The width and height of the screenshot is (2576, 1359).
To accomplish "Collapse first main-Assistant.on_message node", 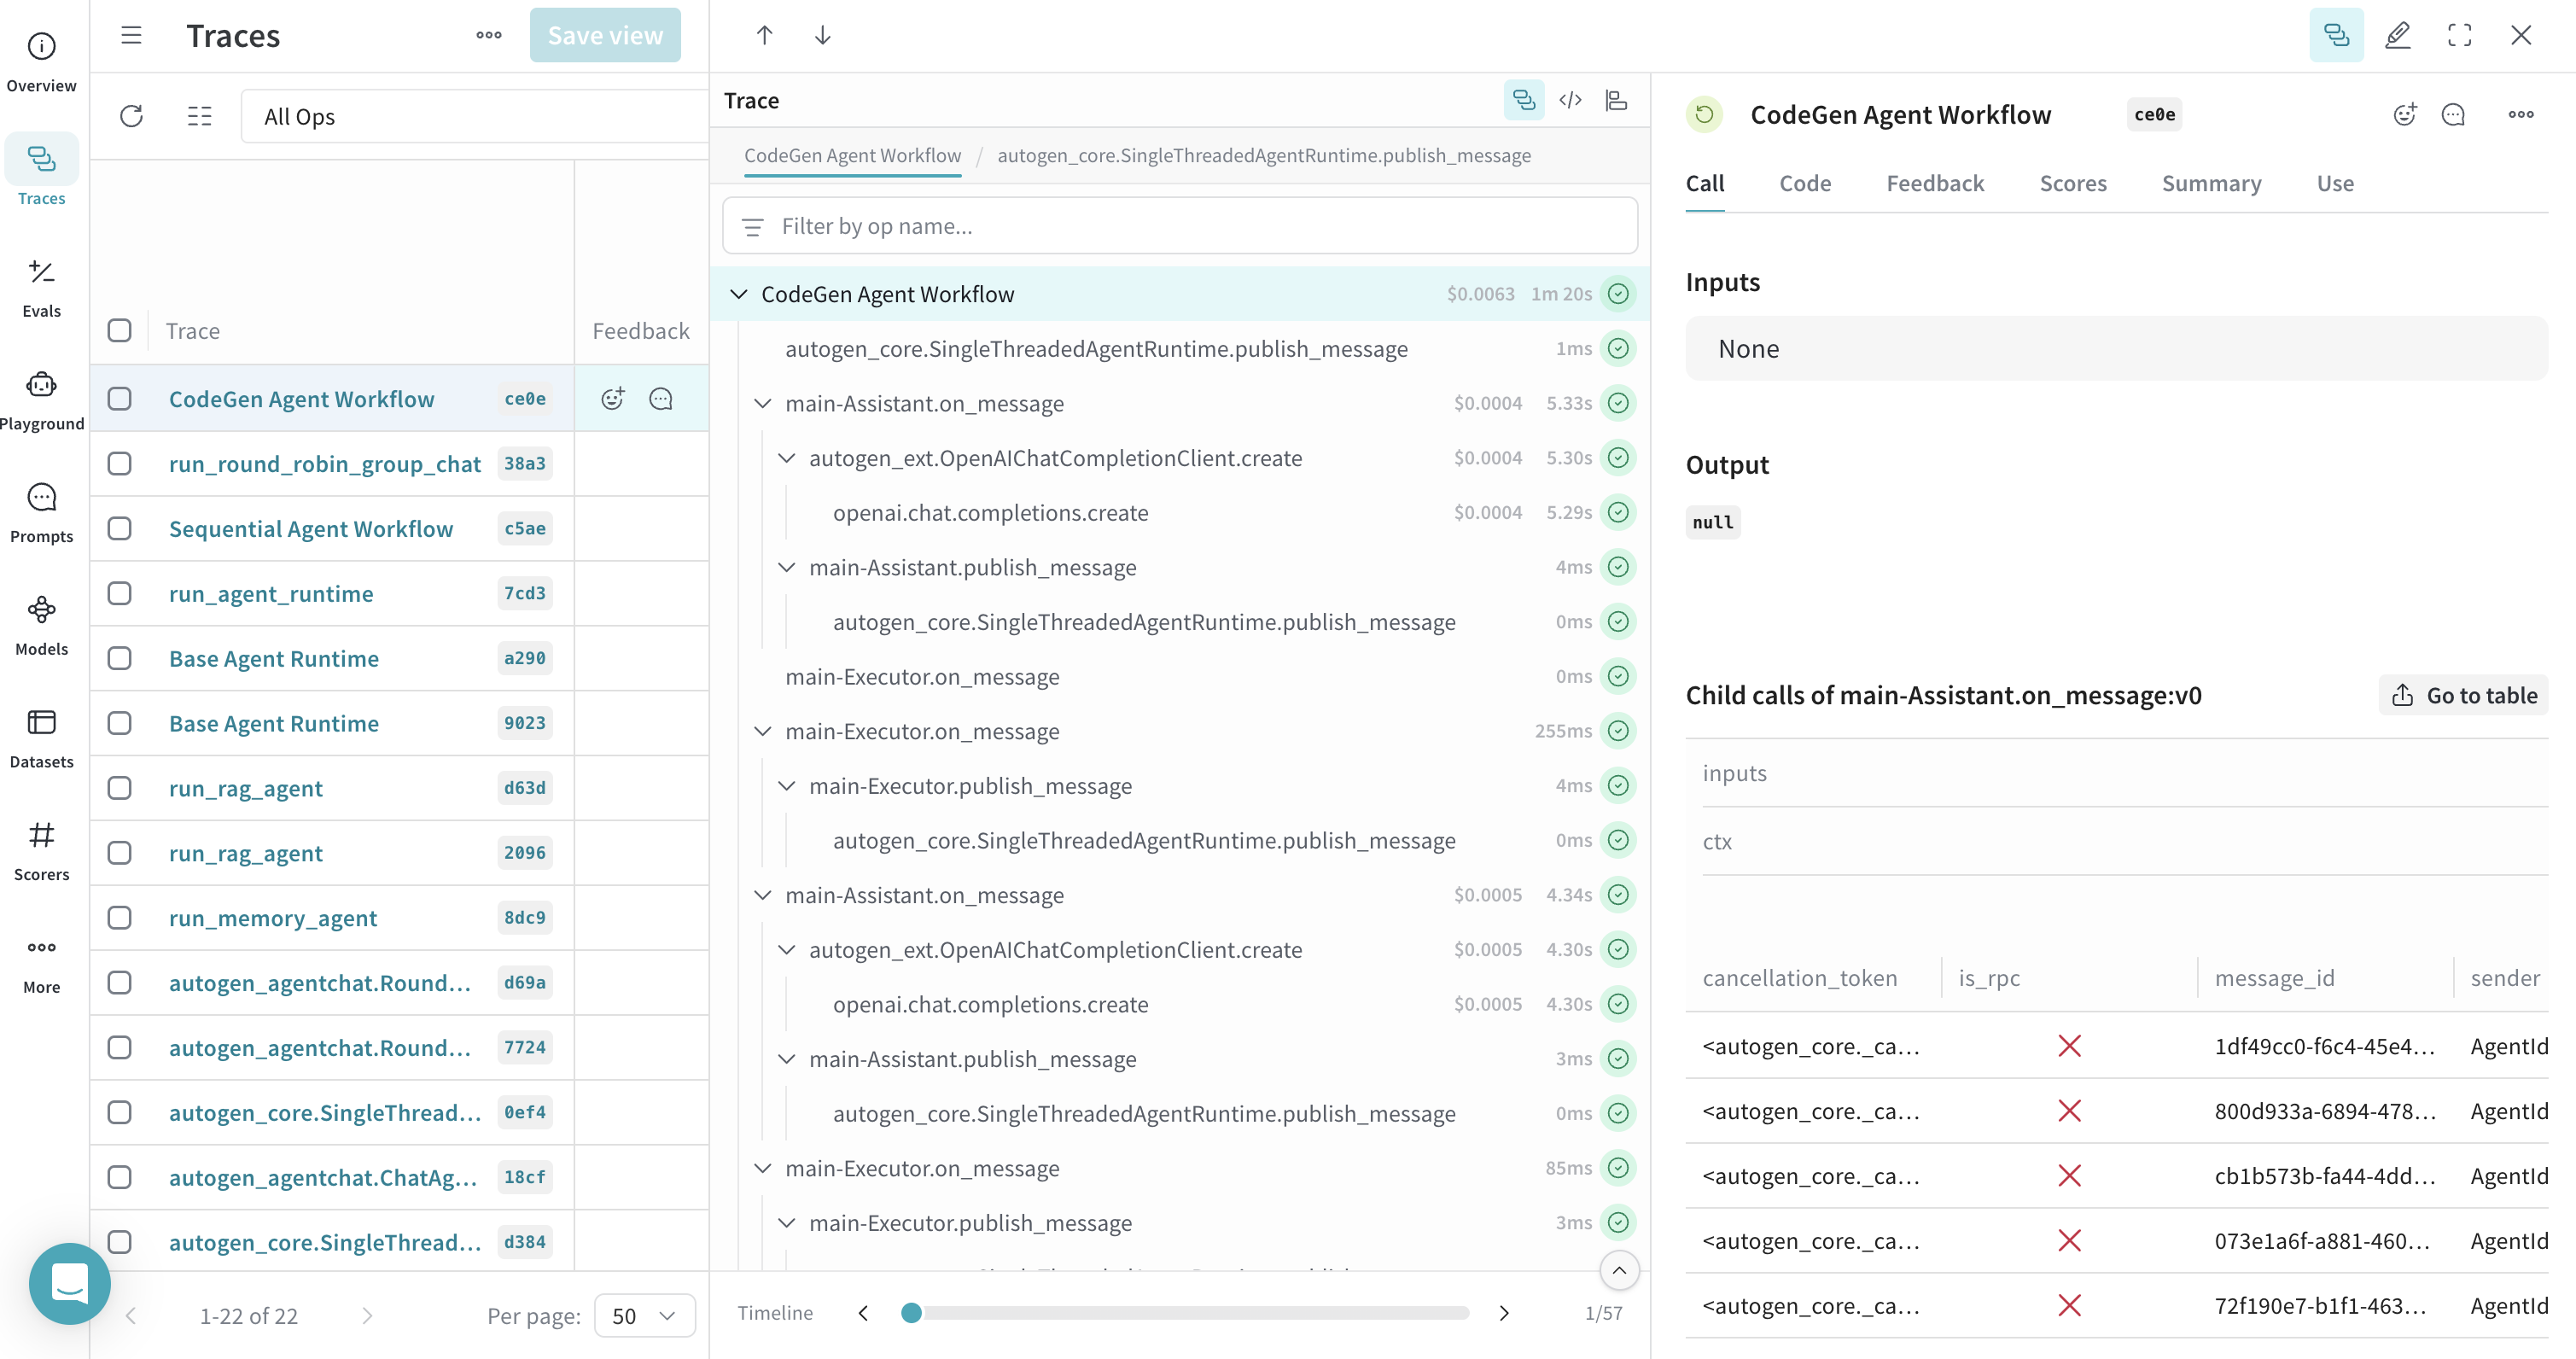I will (763, 403).
